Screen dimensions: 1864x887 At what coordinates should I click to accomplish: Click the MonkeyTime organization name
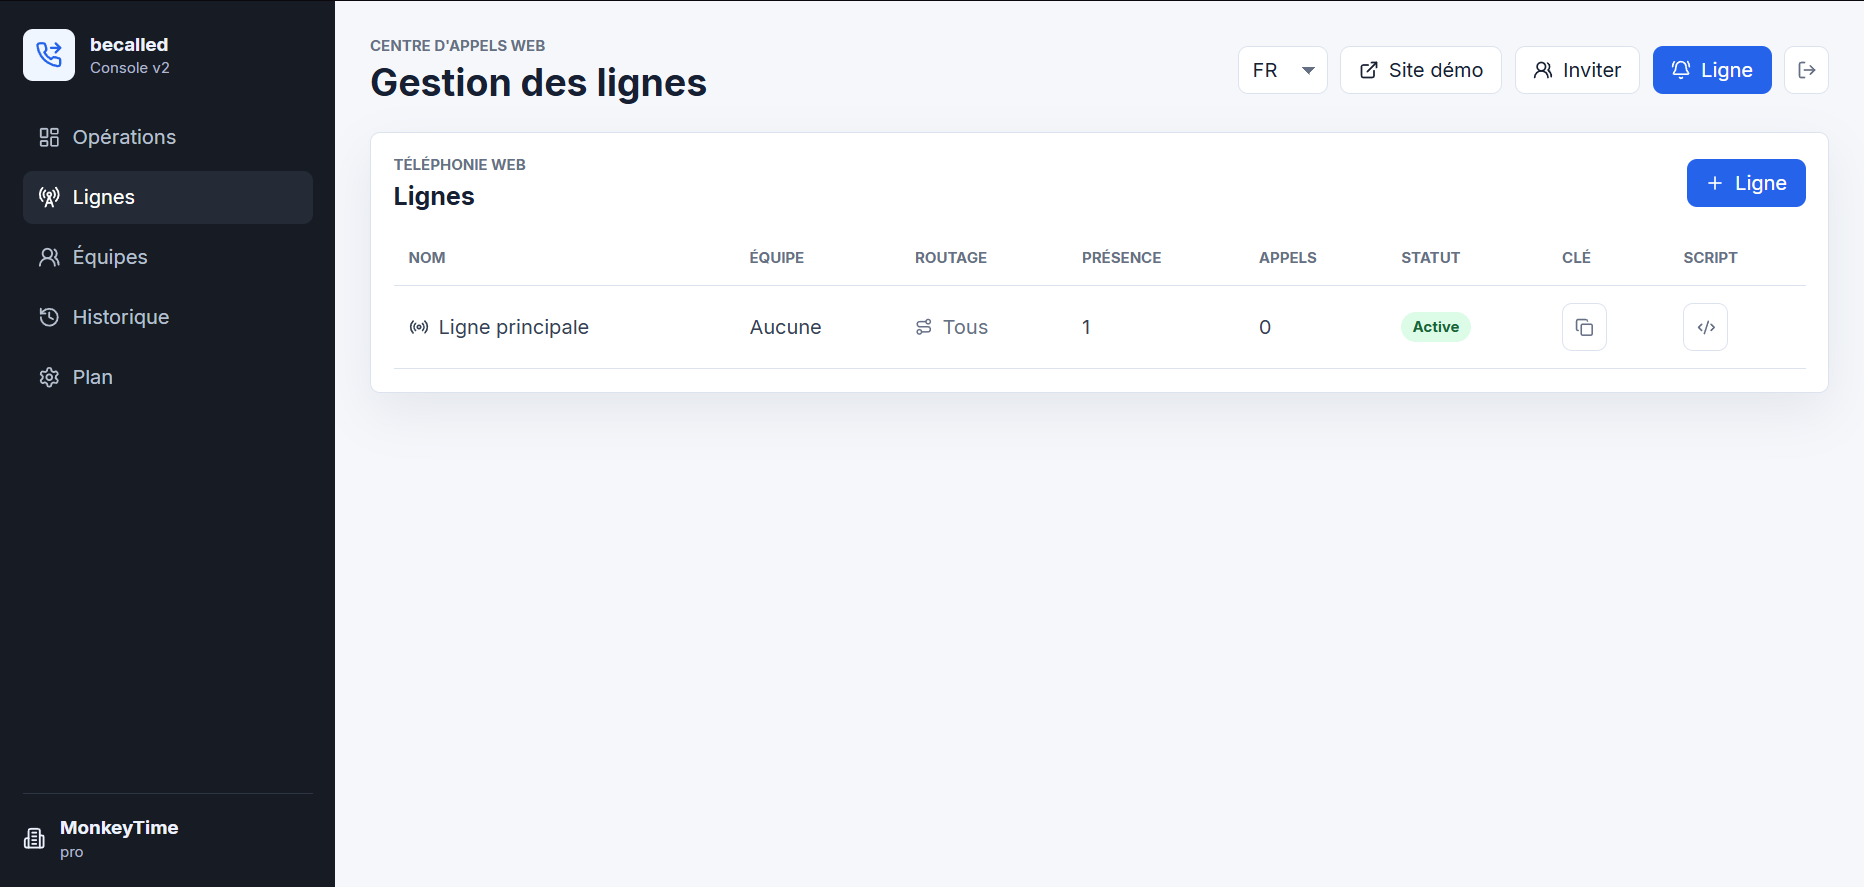coord(119,828)
